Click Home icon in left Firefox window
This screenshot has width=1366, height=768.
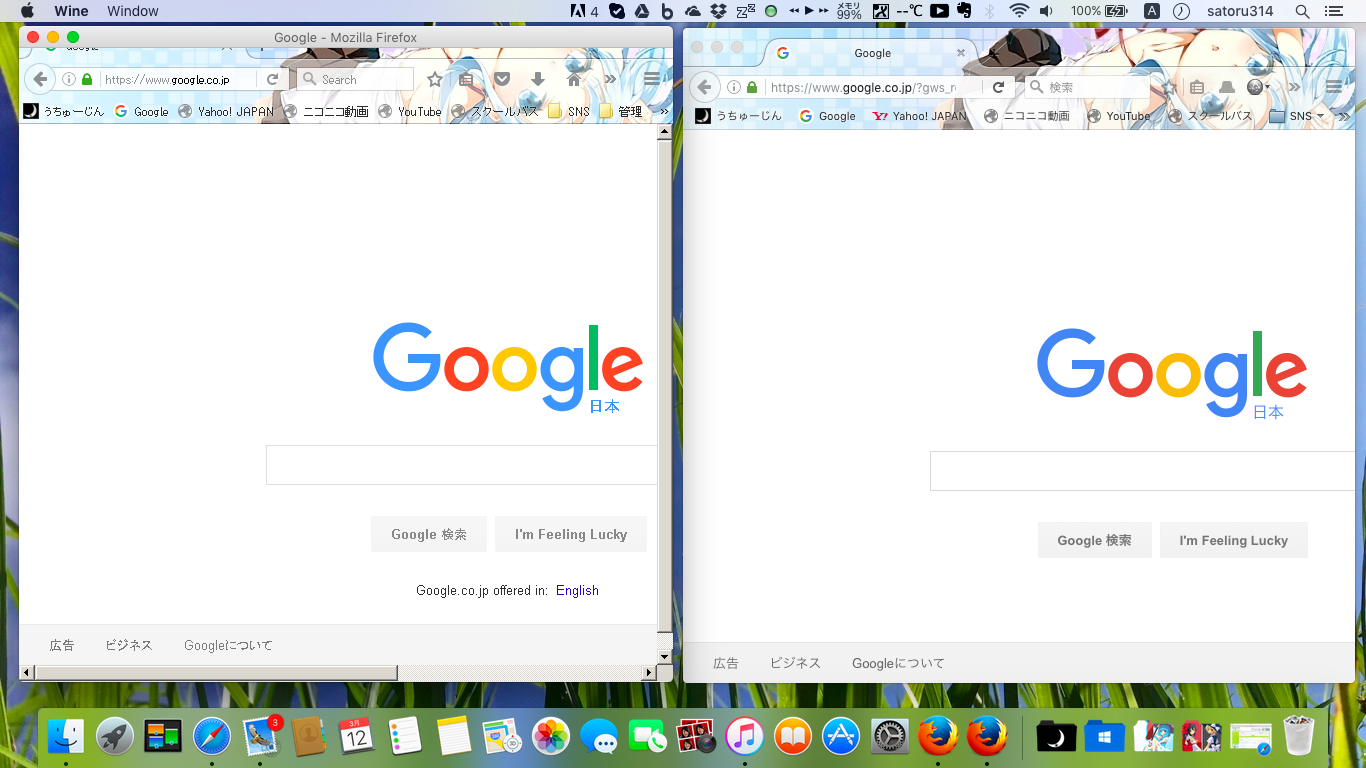(574, 79)
